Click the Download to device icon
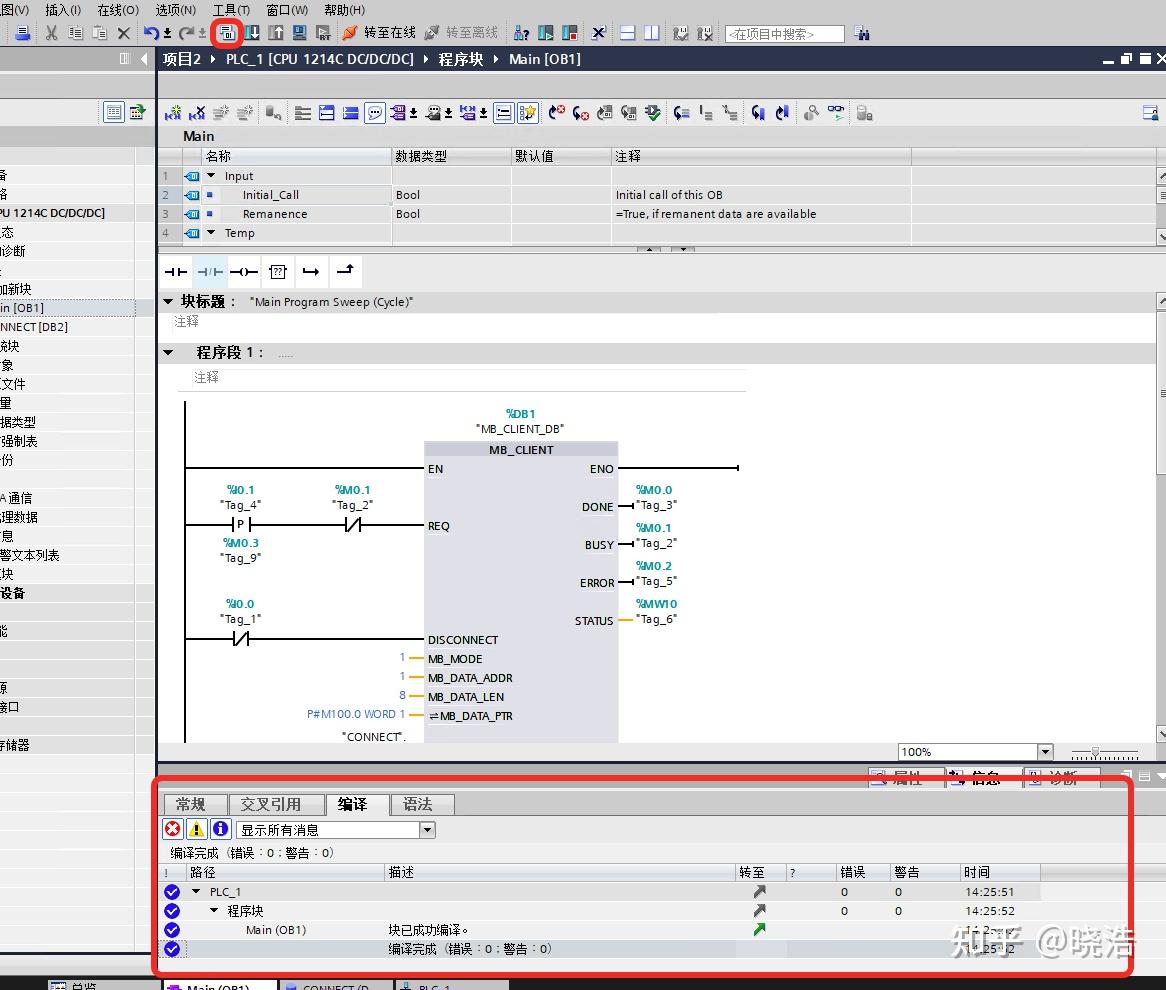 253,33
